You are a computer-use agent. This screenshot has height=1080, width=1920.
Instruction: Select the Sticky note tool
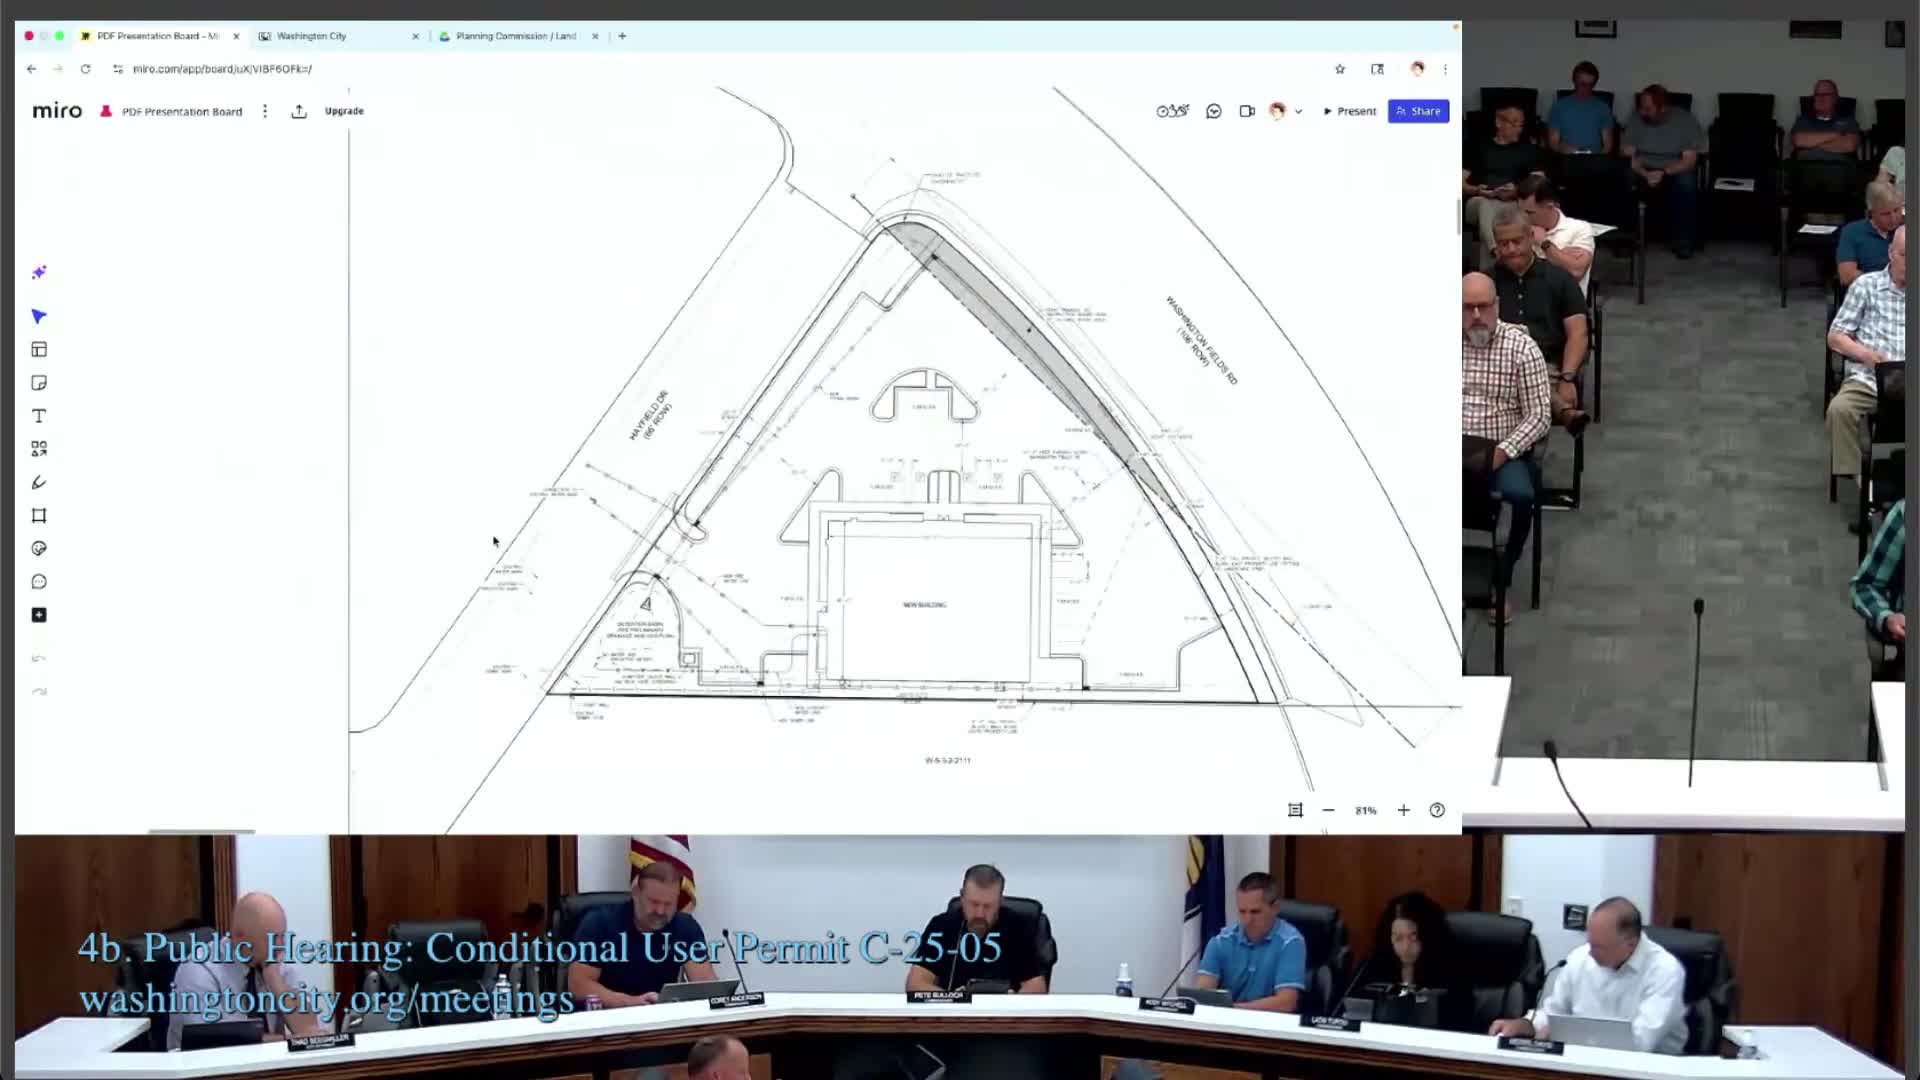click(39, 383)
